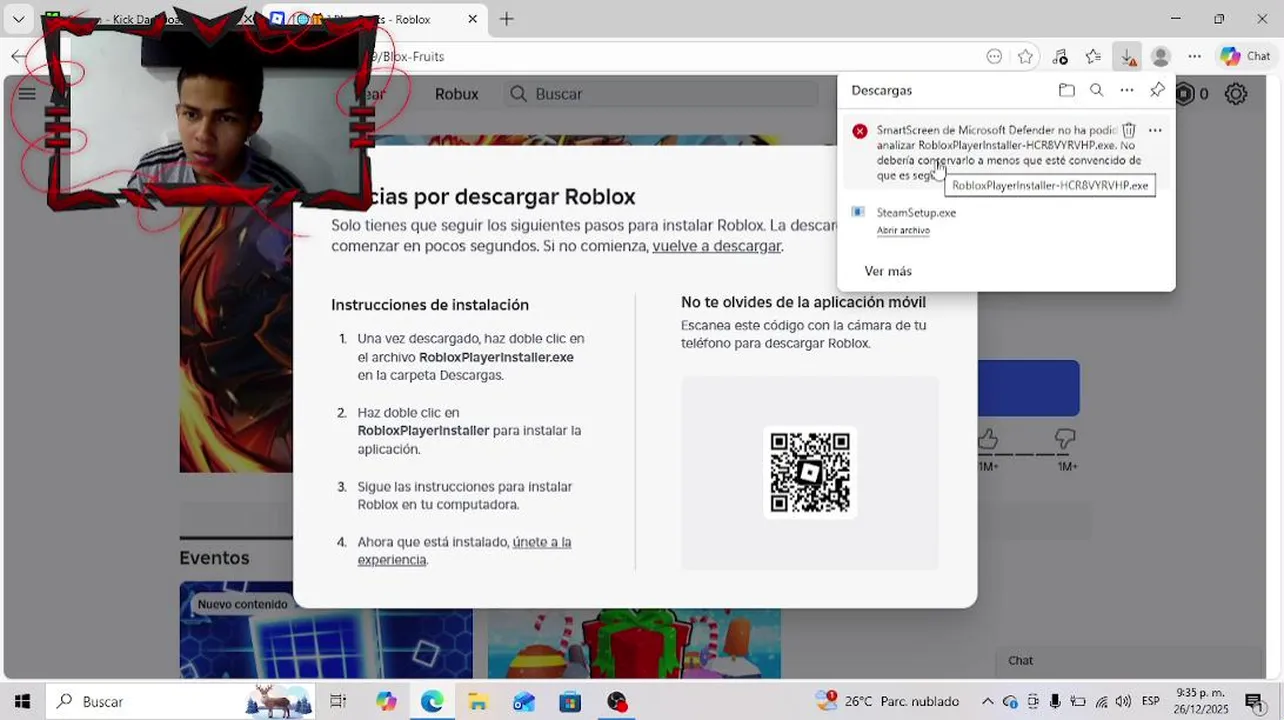Screen dimensions: 1284x720
Task: Open the Nuevo contenido event thumbnail
Action: coord(326,631)
